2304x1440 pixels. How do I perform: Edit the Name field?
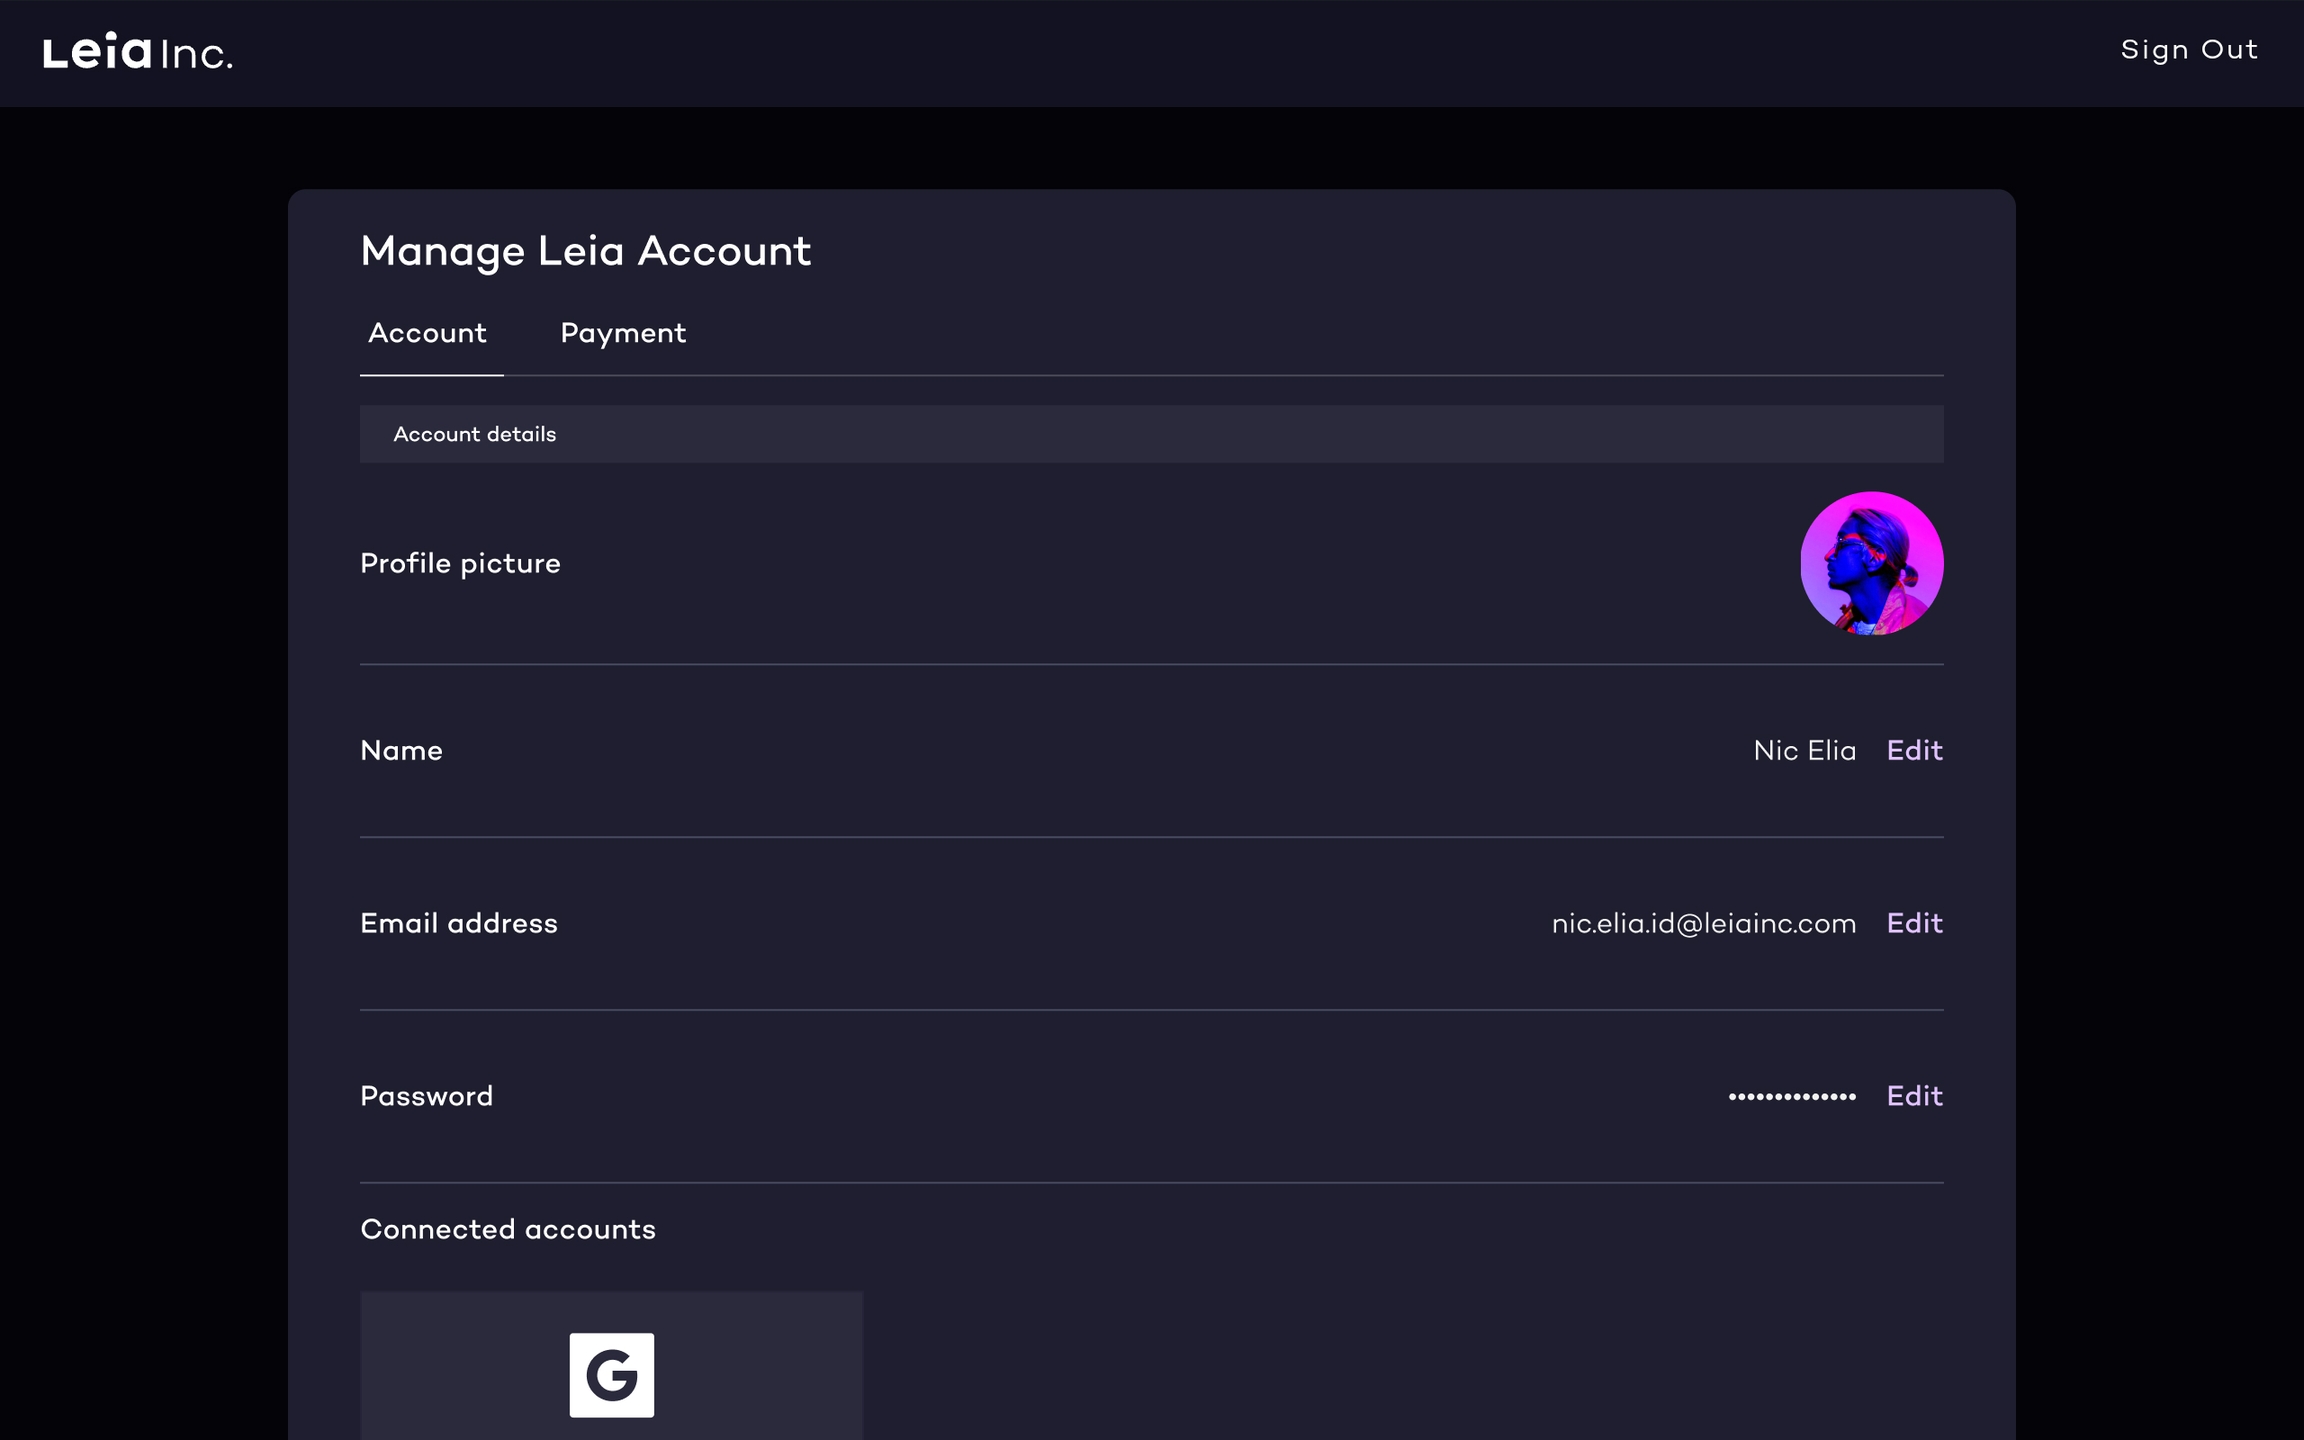pyautogui.click(x=1914, y=751)
